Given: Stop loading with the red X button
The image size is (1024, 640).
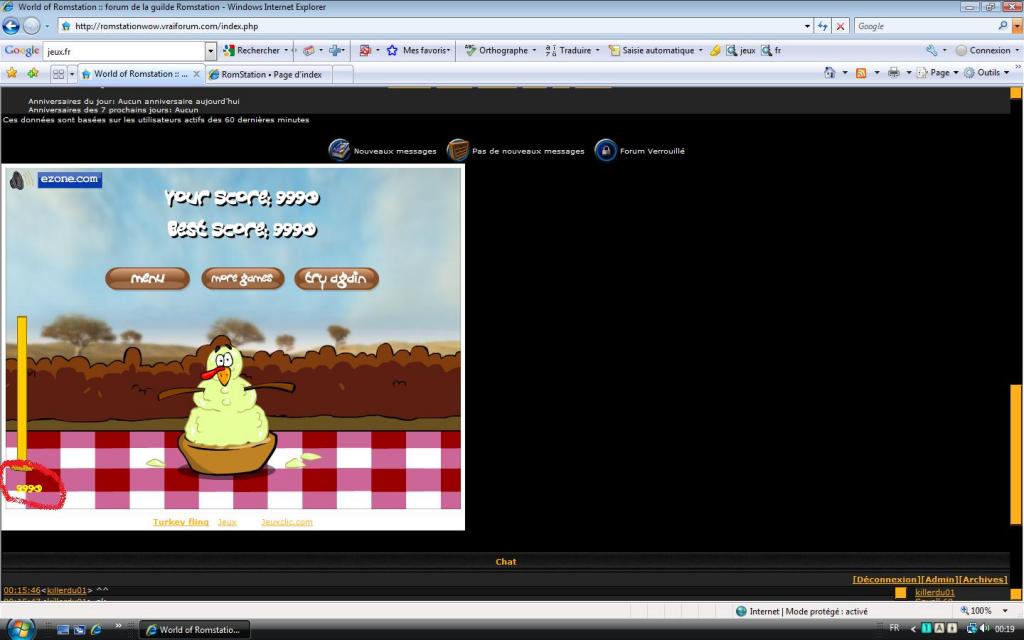Looking at the screenshot, I should coord(840,26).
